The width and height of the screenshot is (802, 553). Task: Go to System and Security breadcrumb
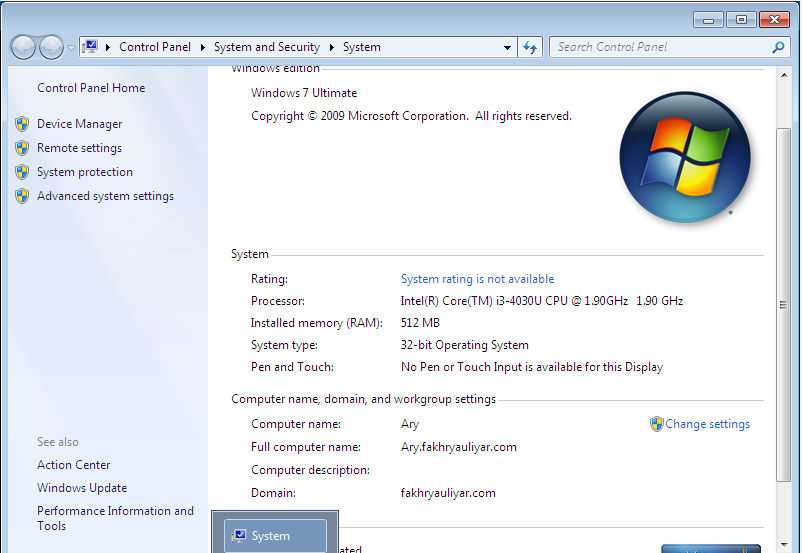point(266,47)
